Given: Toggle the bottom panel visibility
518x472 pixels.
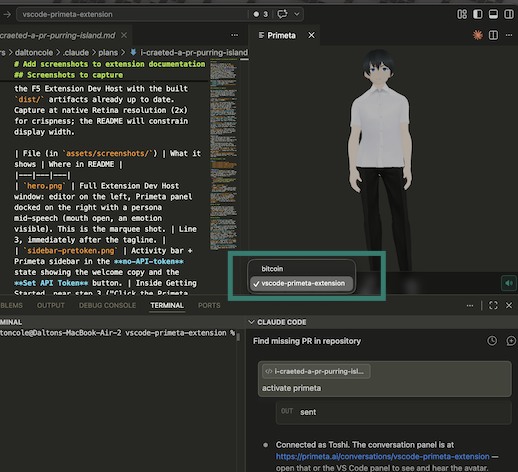Looking at the screenshot, I should pyautogui.click(x=493, y=14).
